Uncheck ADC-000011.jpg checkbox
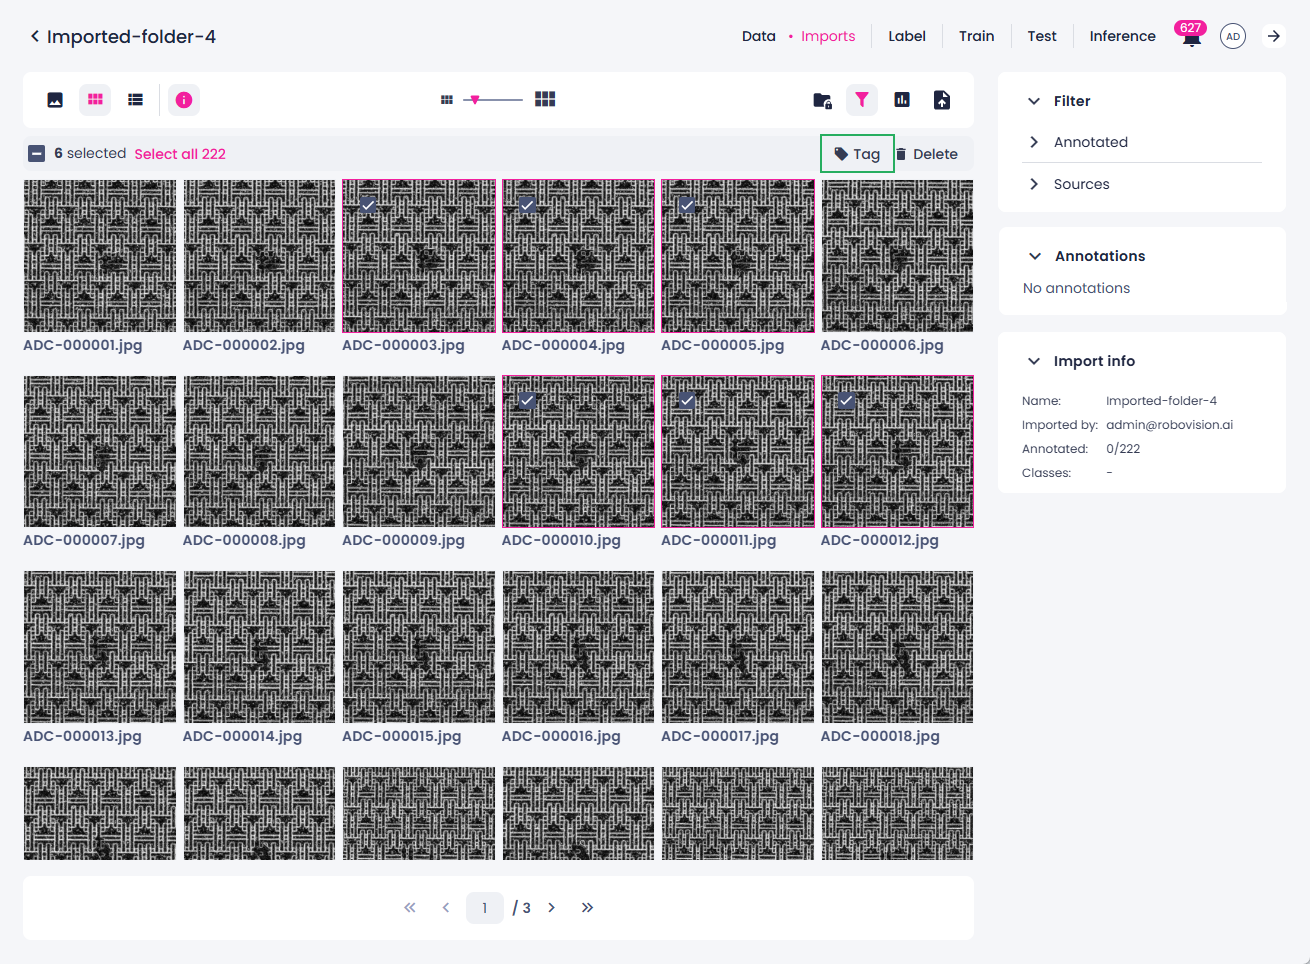Viewport: 1310px width, 964px height. pos(687,401)
